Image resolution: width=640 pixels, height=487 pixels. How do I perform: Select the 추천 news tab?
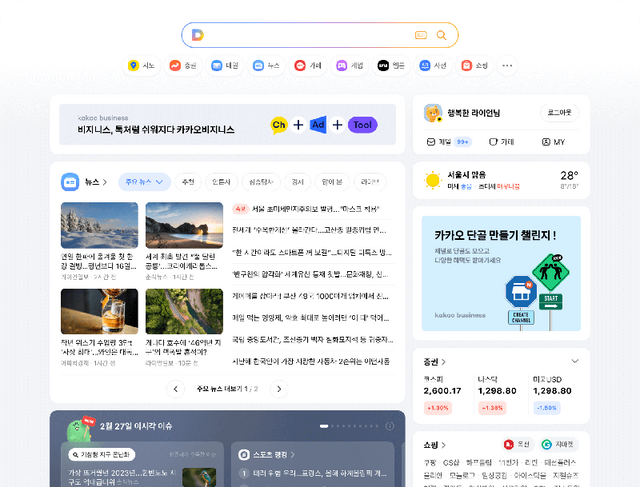pyautogui.click(x=187, y=182)
